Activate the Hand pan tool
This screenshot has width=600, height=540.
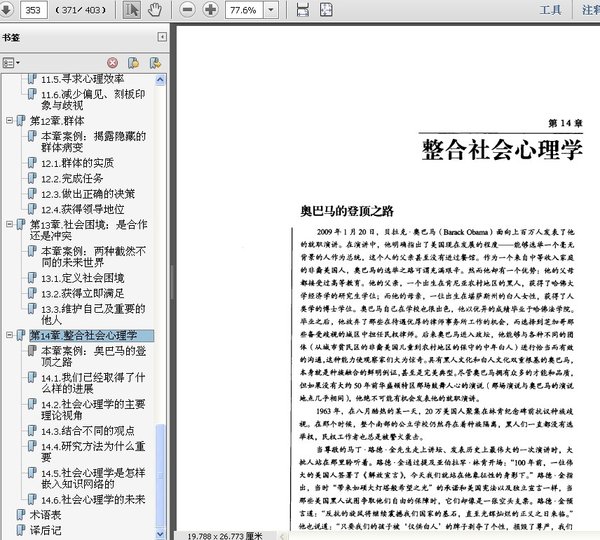(x=155, y=10)
